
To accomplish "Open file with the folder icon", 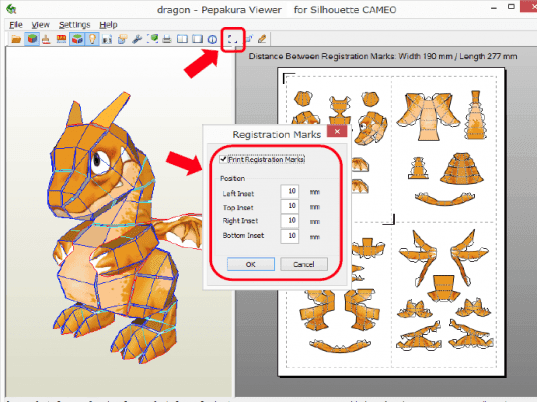I will pyautogui.click(x=16, y=39).
